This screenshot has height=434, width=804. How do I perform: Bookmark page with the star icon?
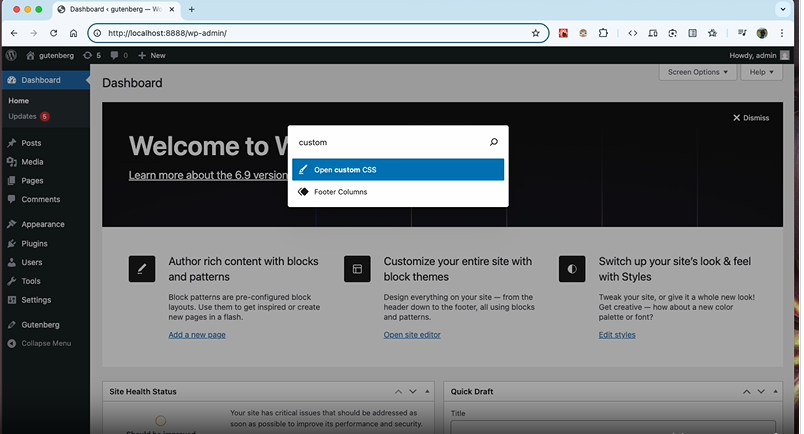coord(535,33)
